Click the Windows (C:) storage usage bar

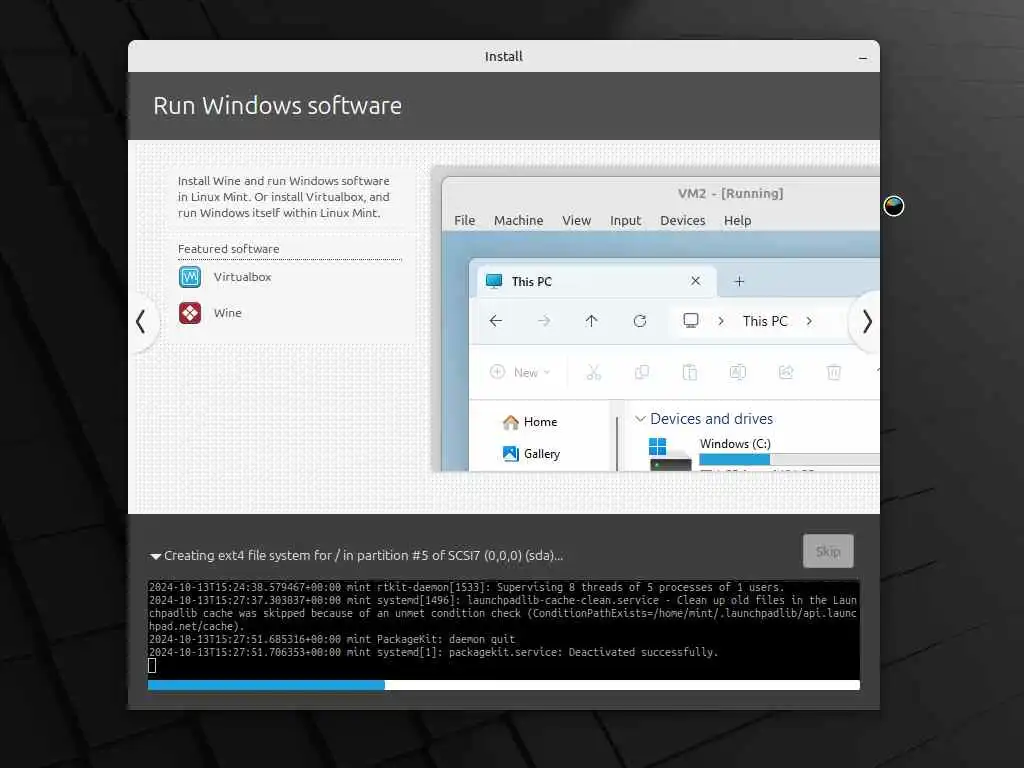789,460
